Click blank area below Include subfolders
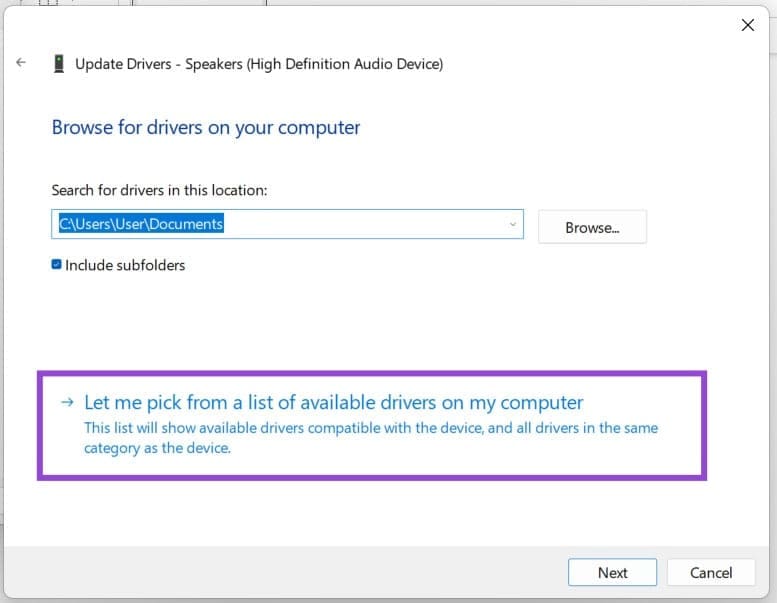The width and height of the screenshot is (777, 603). click(300, 320)
